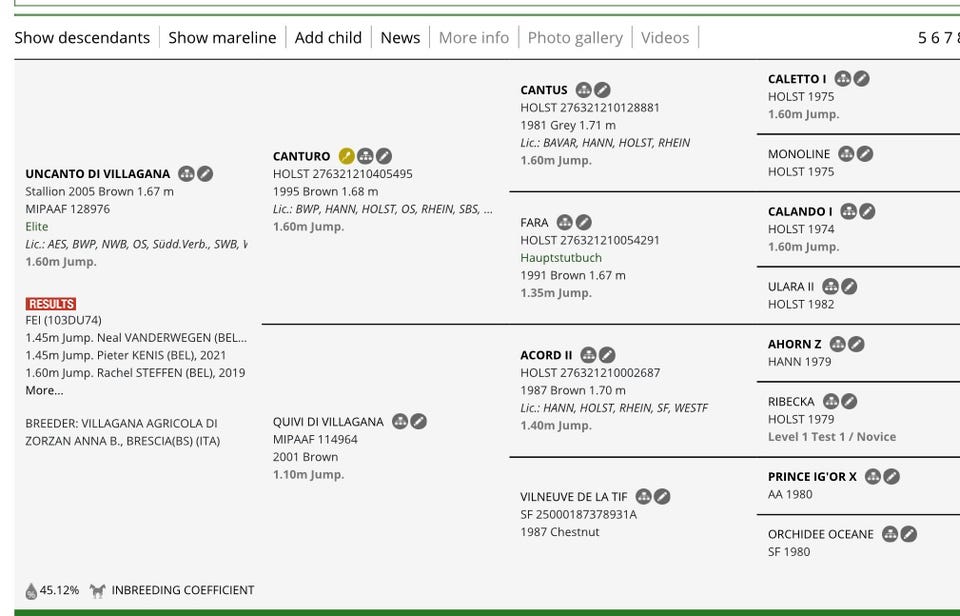Viewport: 960px width, 616px height.
Task: Open CALANDO I horse page
Action: pyautogui.click(x=800, y=211)
